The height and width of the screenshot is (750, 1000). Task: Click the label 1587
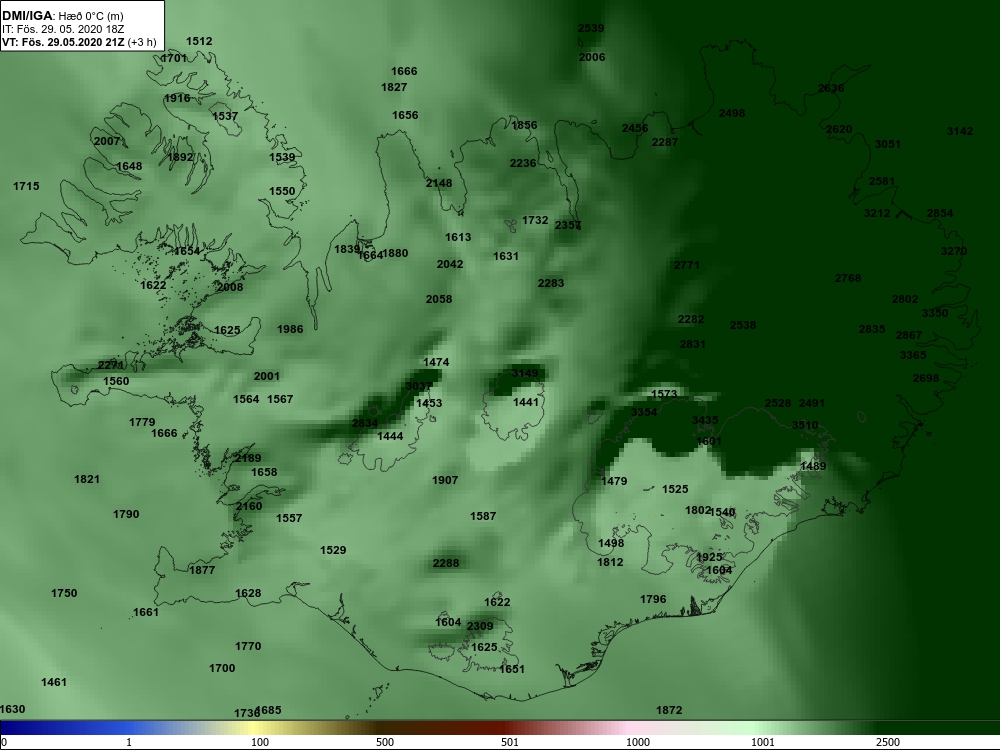pos(483,516)
